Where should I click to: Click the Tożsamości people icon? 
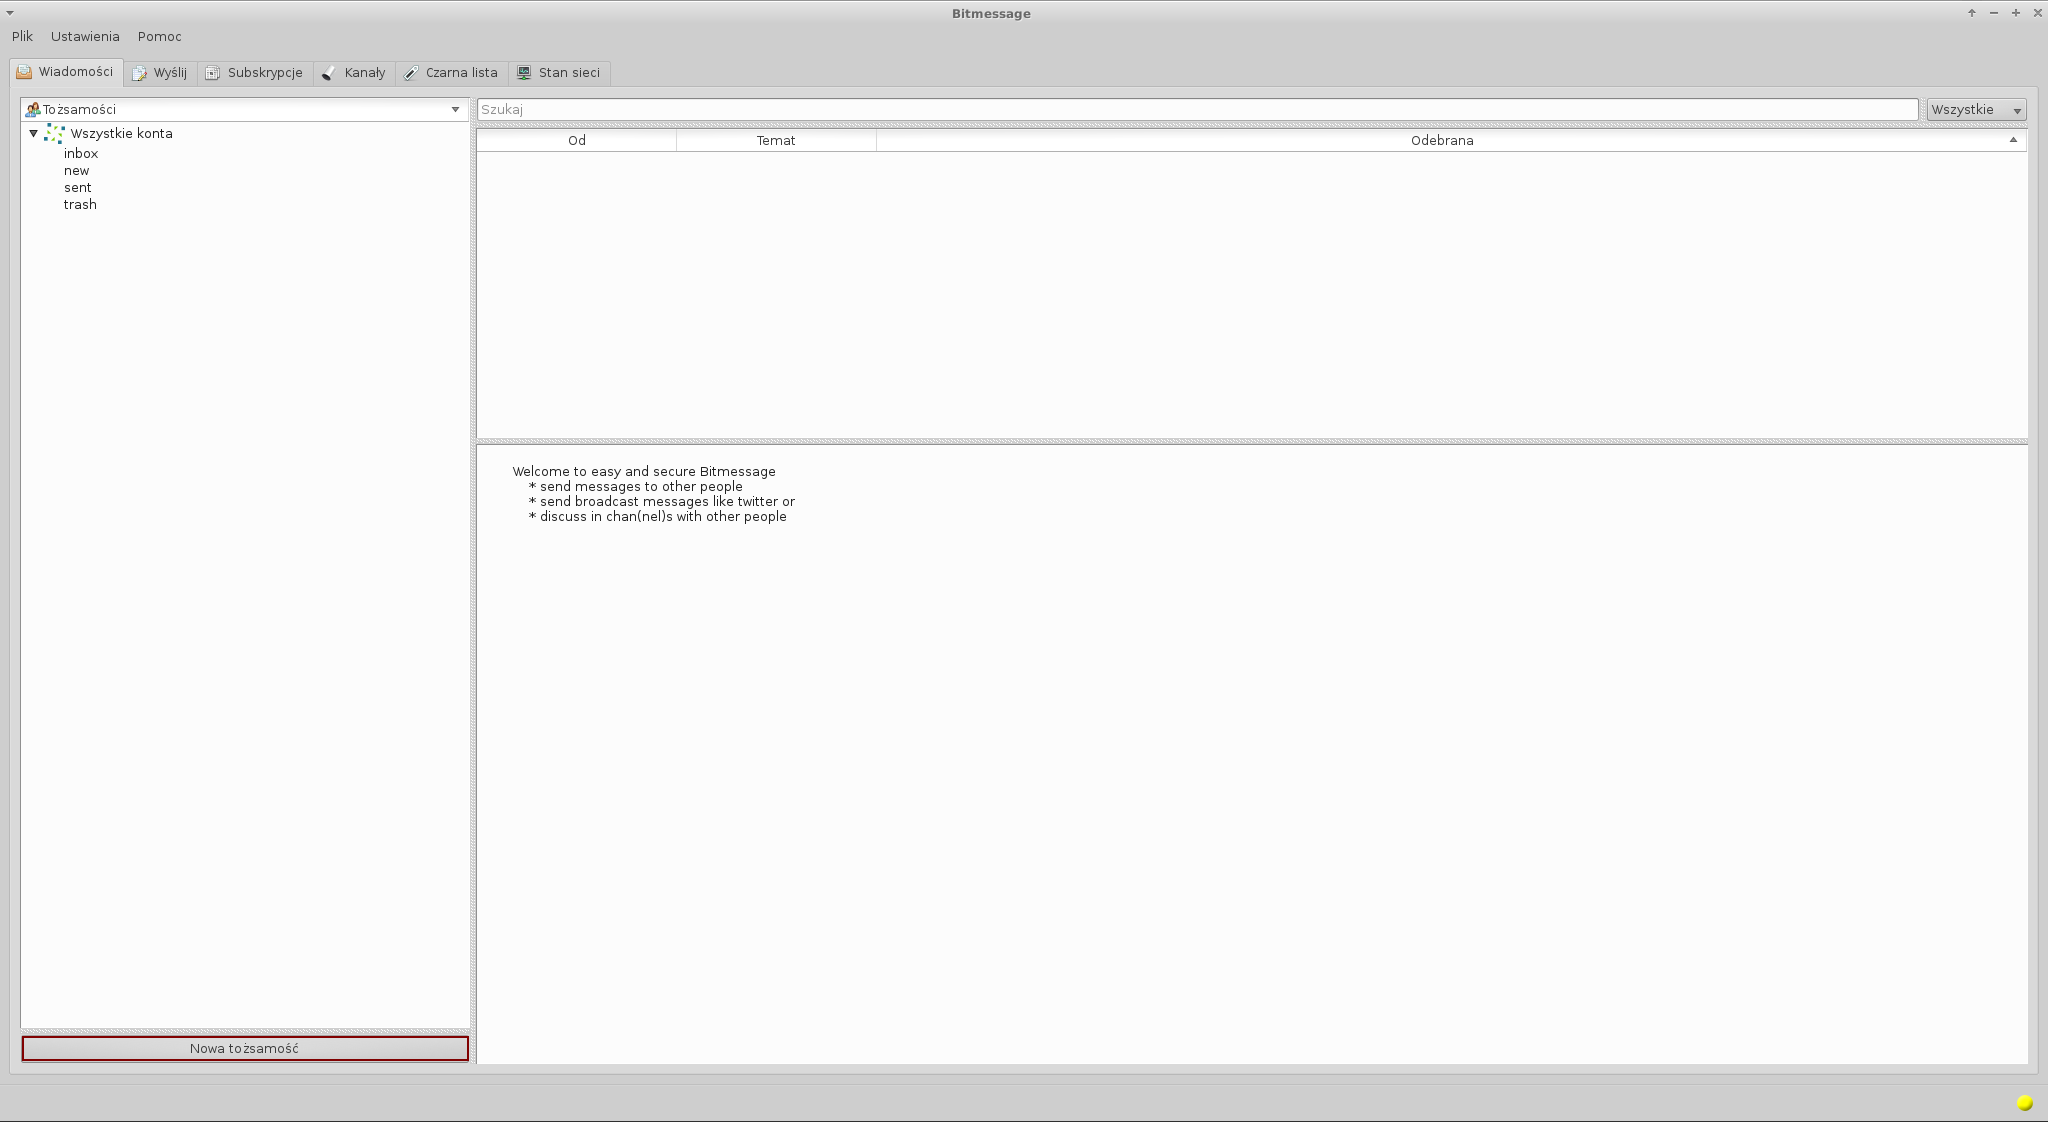click(x=33, y=109)
